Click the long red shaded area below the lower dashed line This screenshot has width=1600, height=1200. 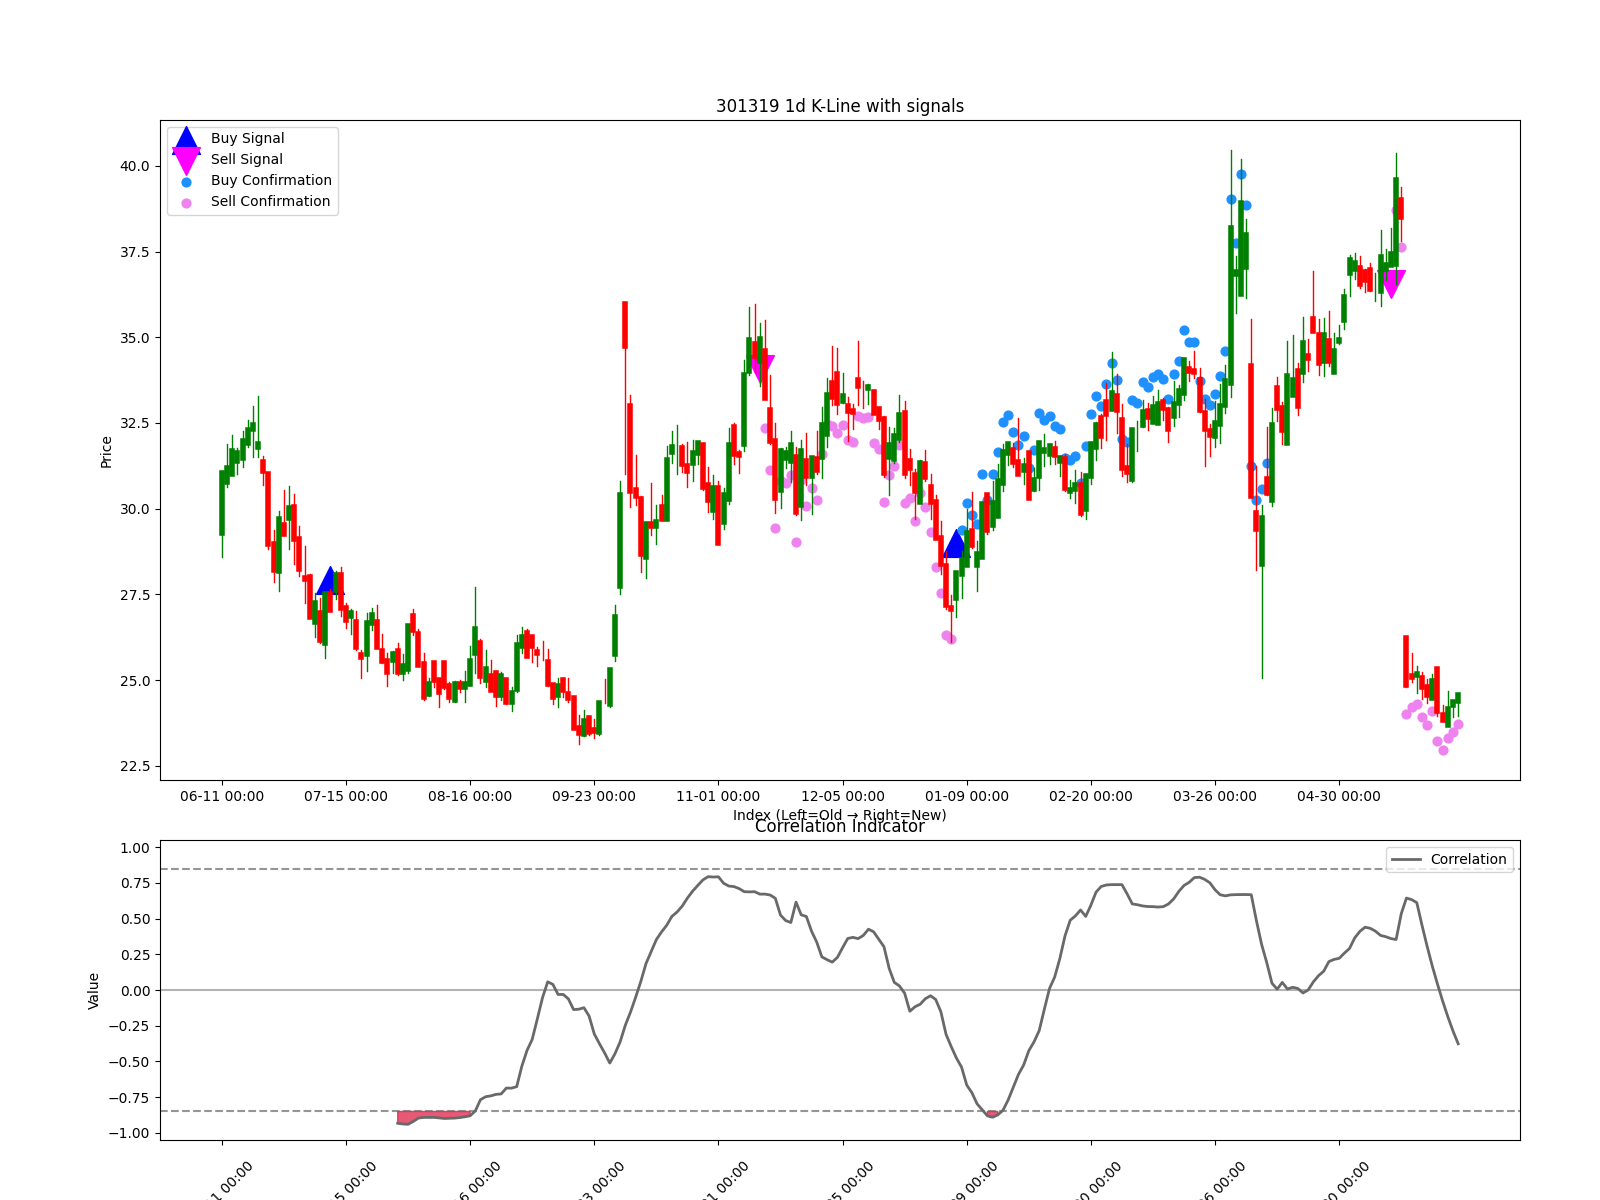tap(433, 1117)
